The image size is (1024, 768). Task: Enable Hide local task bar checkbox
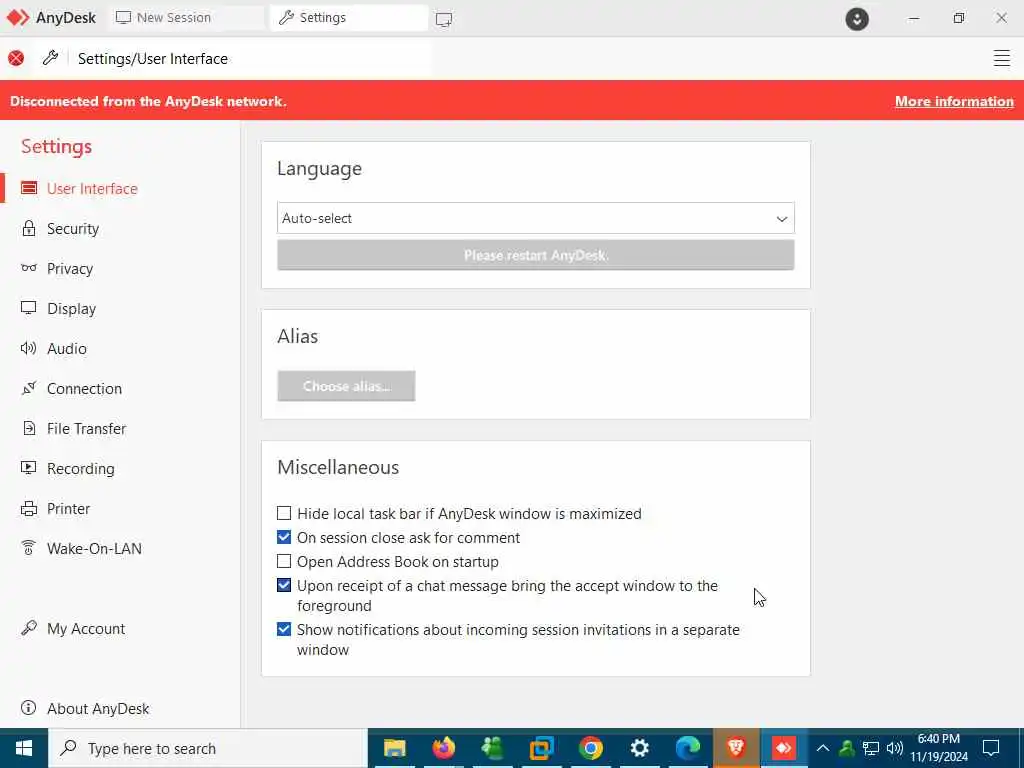pyautogui.click(x=284, y=513)
